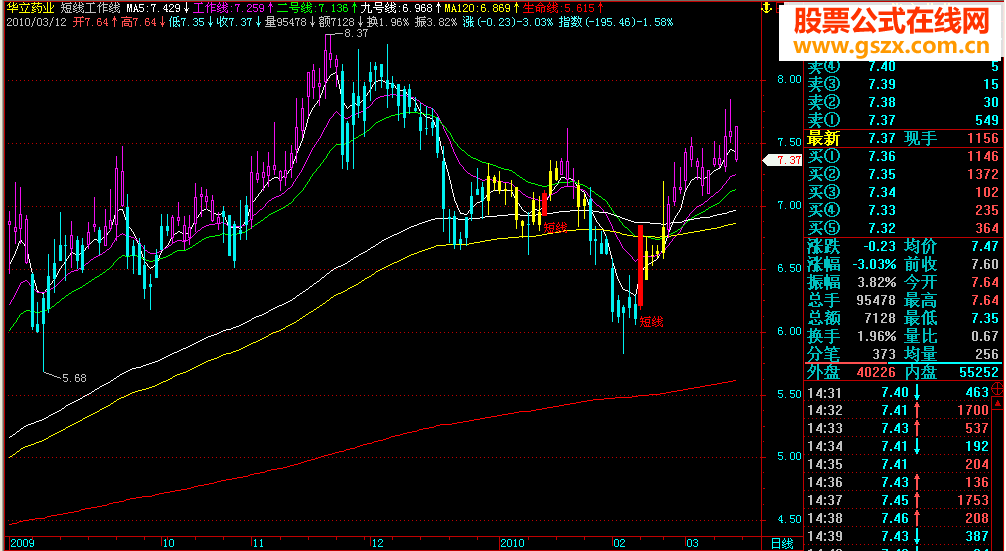Click the 8.37 high price marker
The height and width of the screenshot is (551, 1006).
pos(355,33)
